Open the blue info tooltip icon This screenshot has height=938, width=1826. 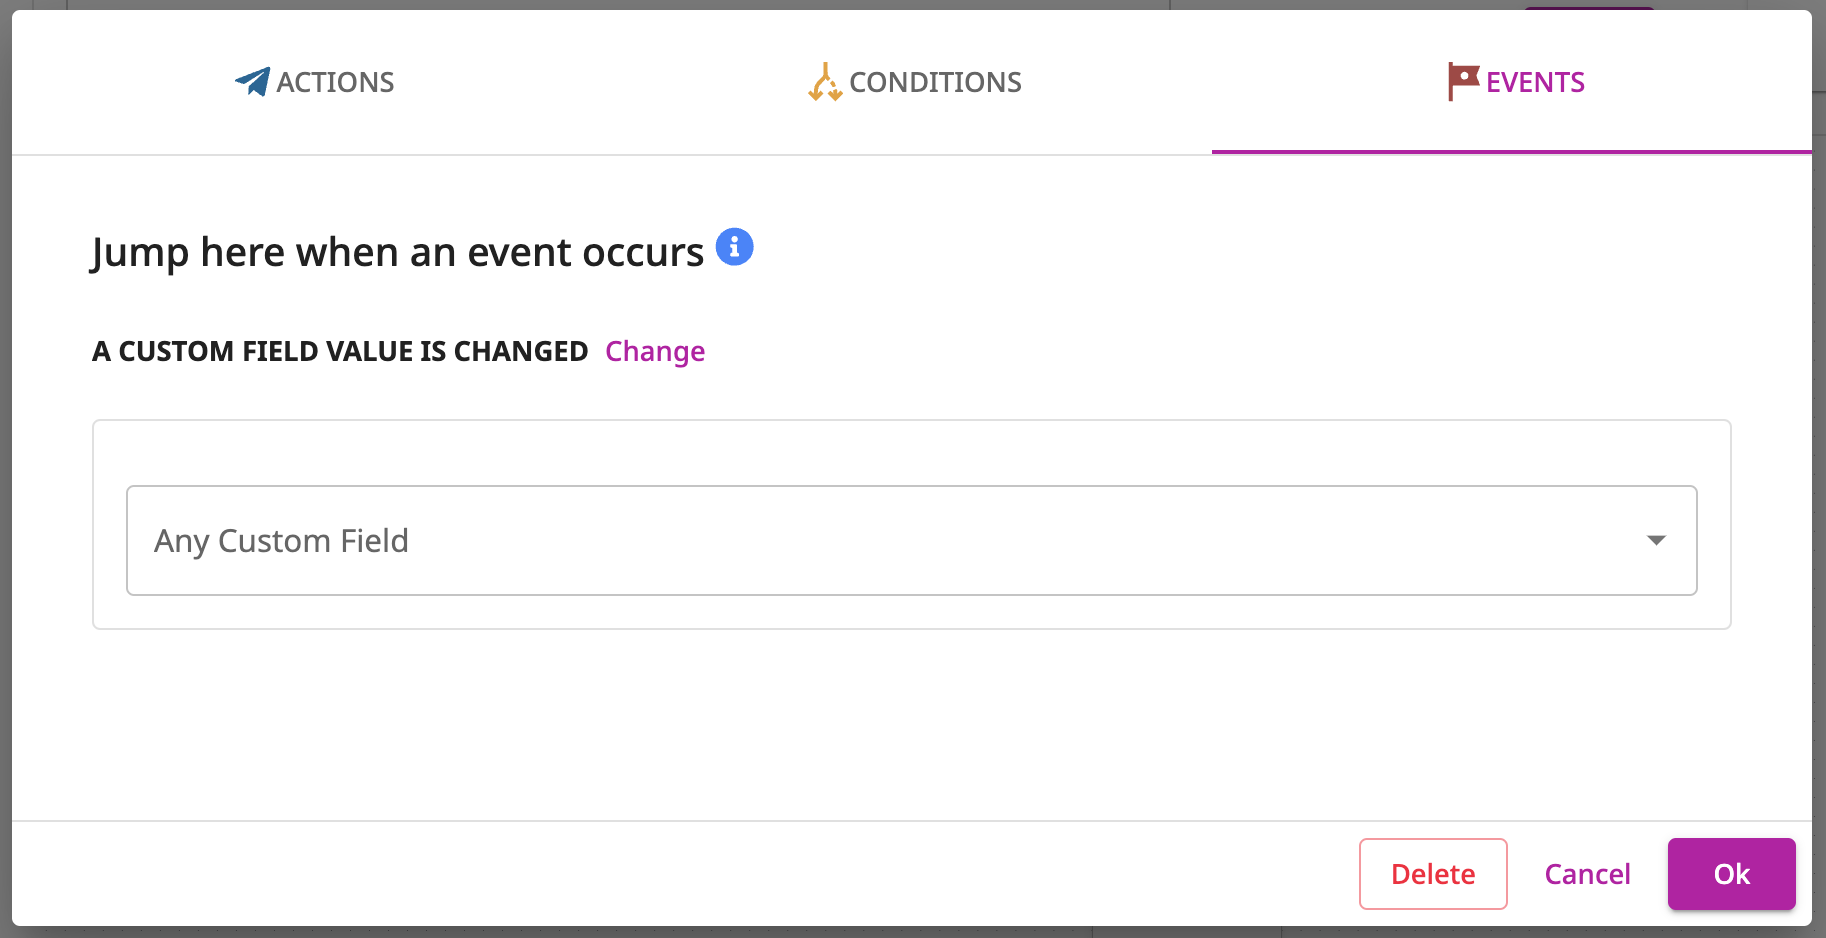click(x=735, y=246)
